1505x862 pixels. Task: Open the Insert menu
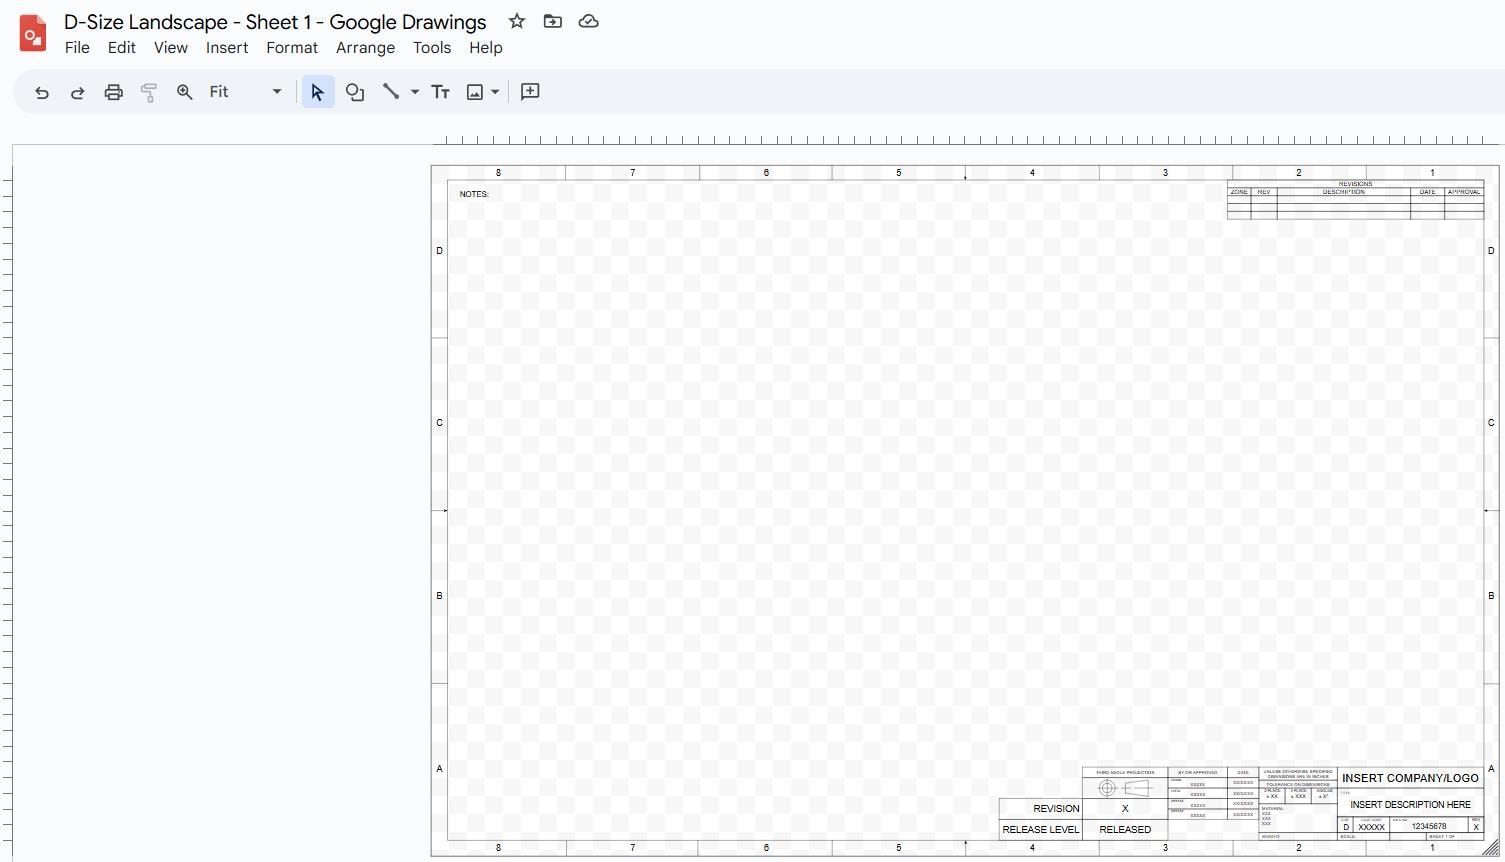coord(227,48)
